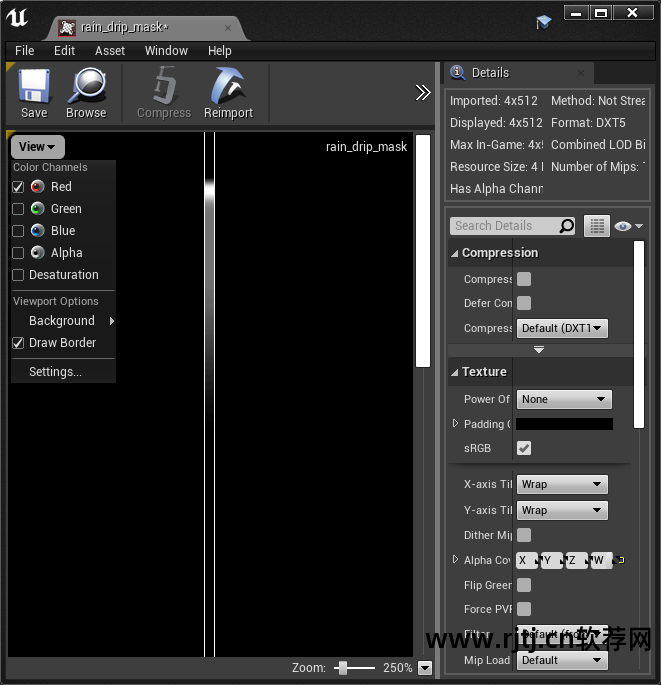The height and width of the screenshot is (685, 661).
Task: Toggle the Force PVRTC4 checkbox
Action: click(524, 609)
